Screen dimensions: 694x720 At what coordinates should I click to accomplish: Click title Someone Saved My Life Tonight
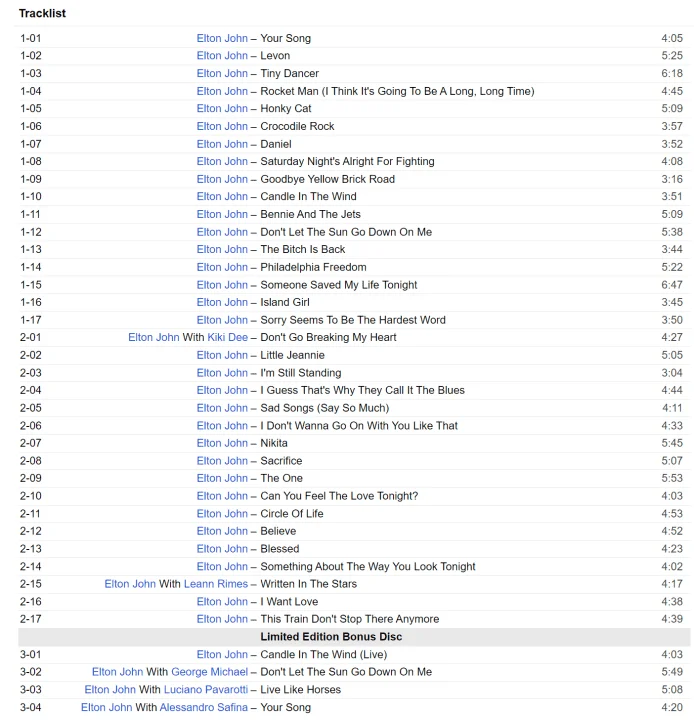(x=339, y=285)
